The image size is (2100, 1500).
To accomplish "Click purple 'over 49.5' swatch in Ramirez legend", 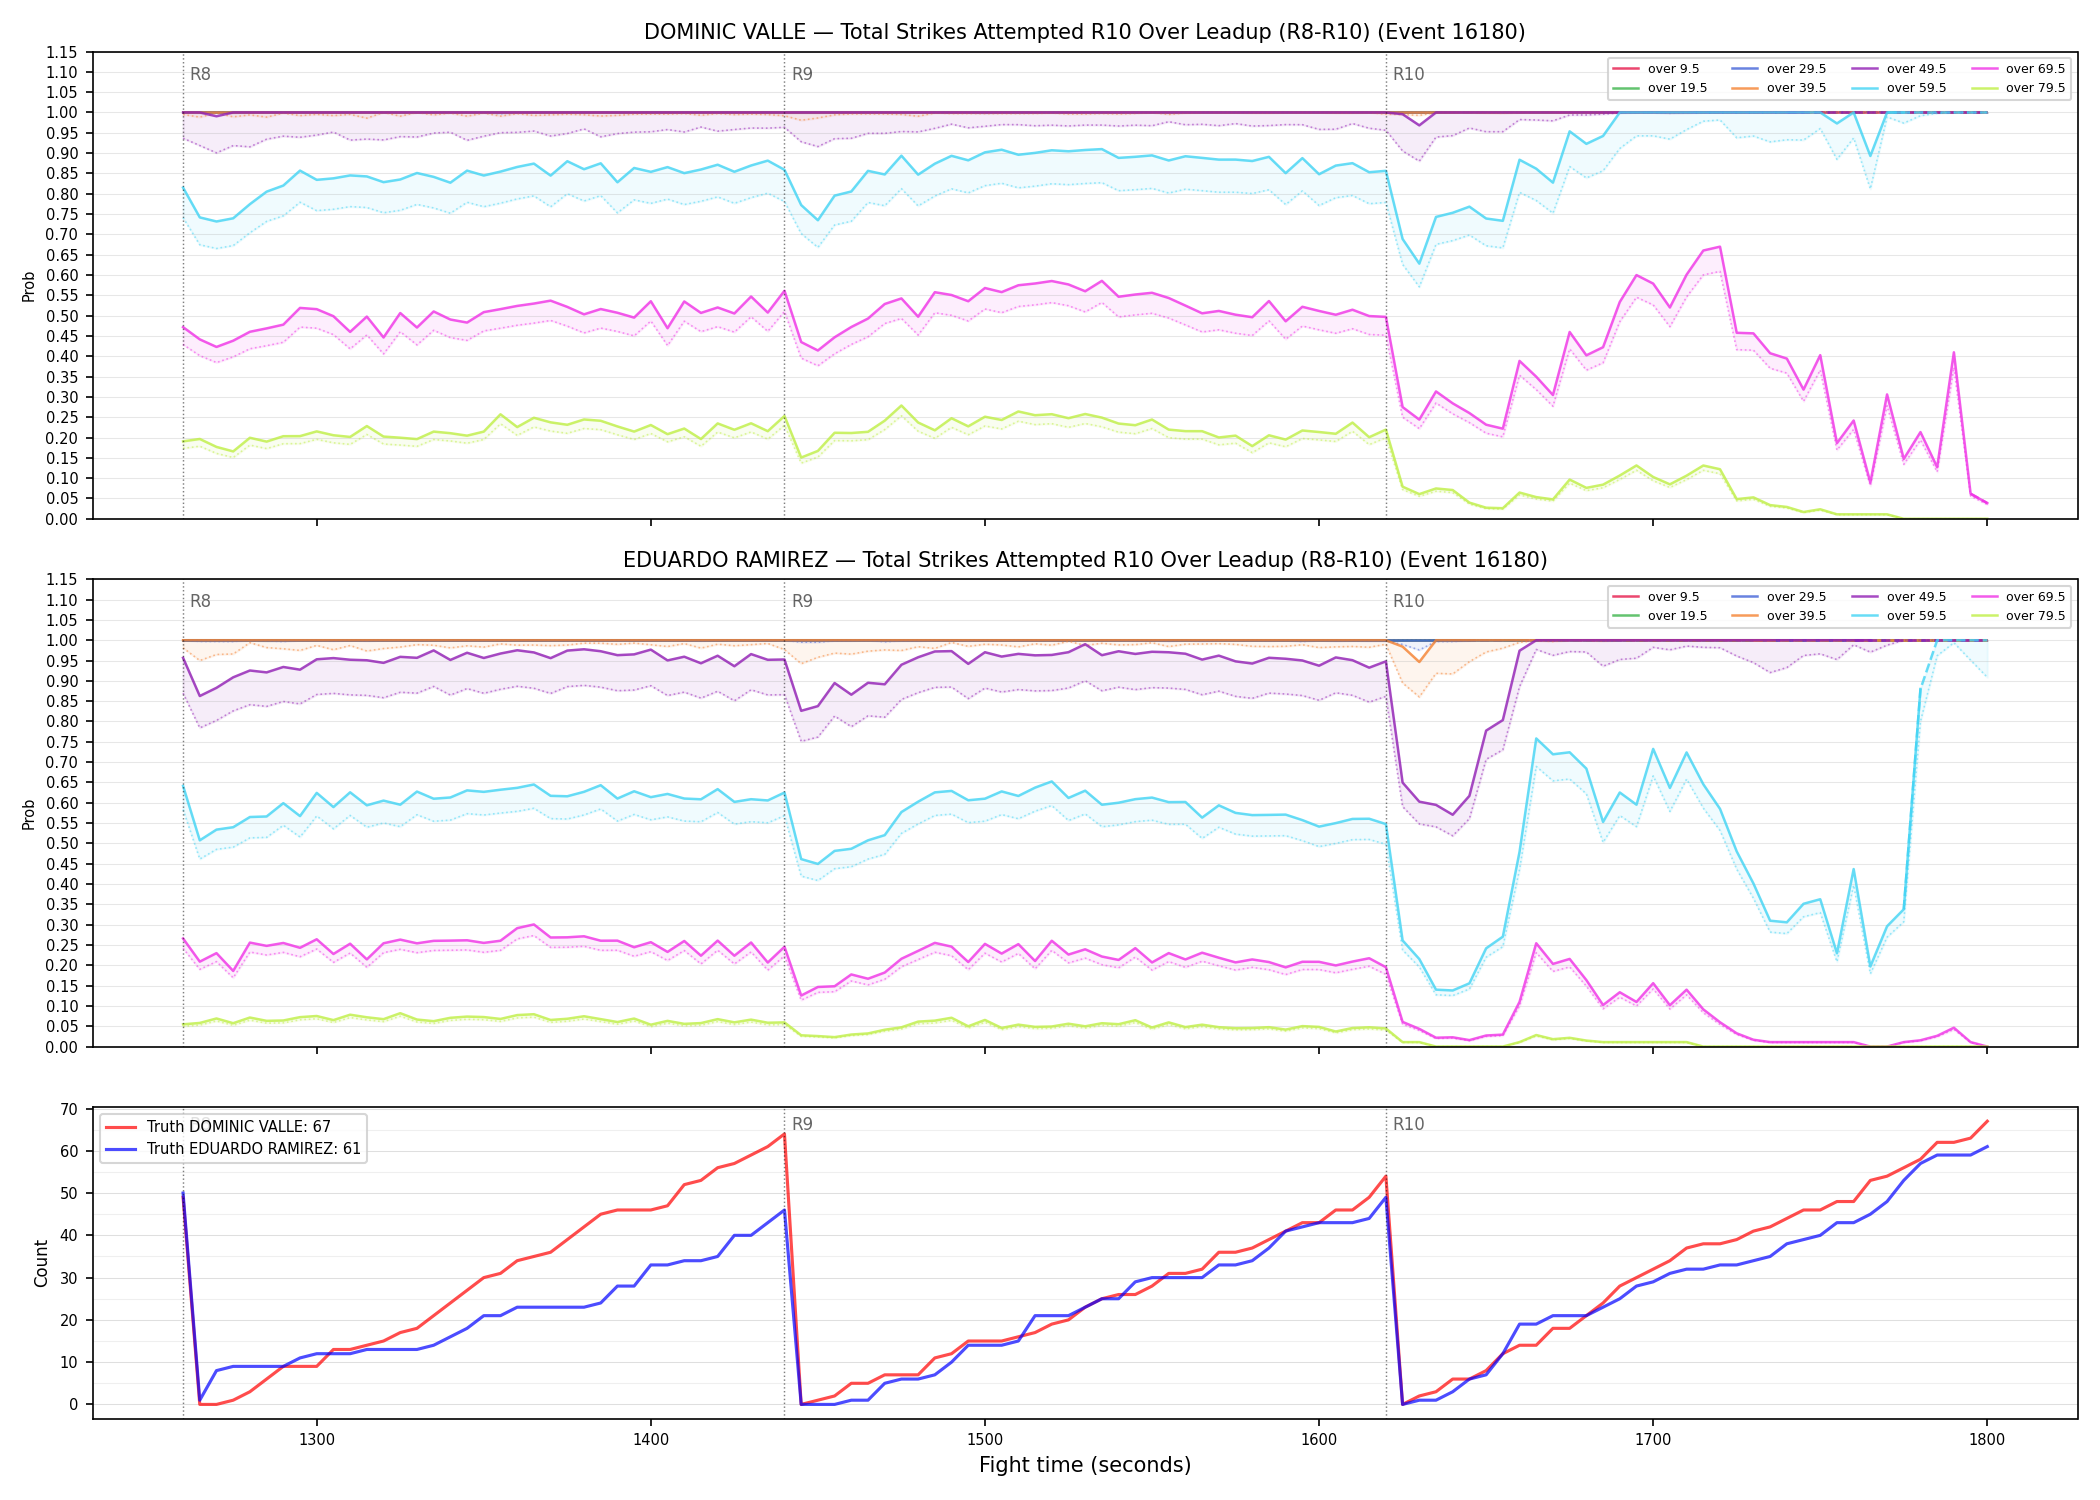I will click(x=1864, y=597).
